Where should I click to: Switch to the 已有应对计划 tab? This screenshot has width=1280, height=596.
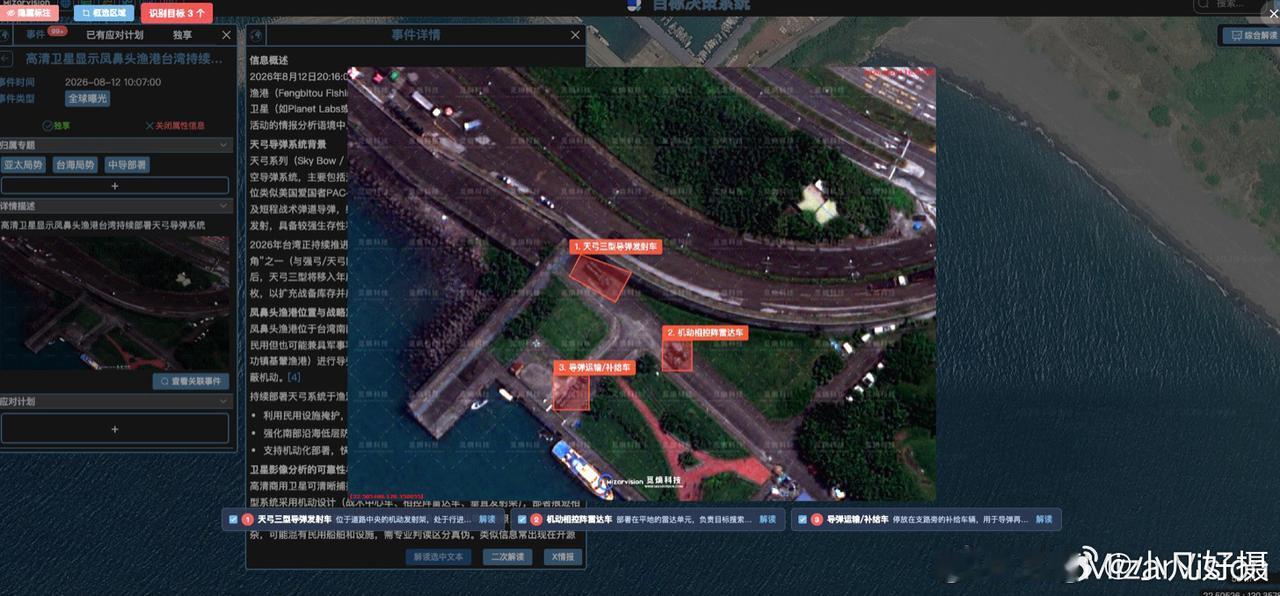tap(115, 35)
